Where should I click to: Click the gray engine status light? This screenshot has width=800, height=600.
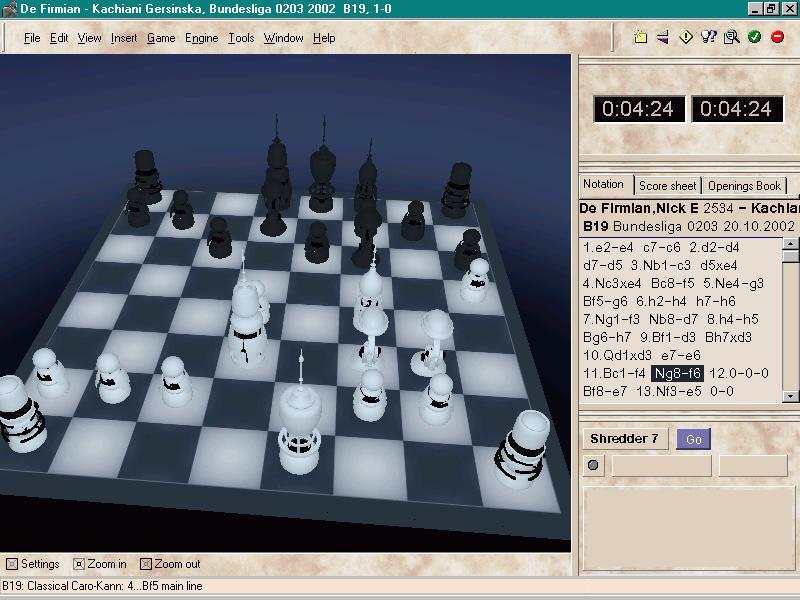[593, 465]
